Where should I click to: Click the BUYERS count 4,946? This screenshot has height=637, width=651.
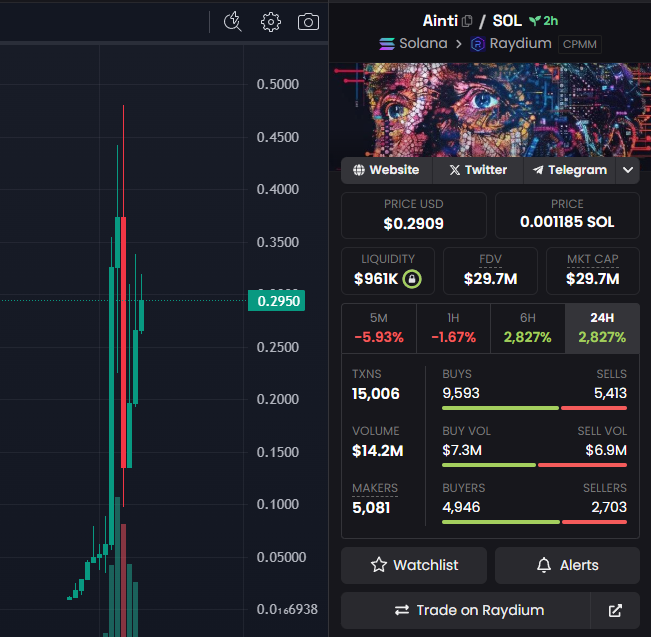(x=461, y=507)
